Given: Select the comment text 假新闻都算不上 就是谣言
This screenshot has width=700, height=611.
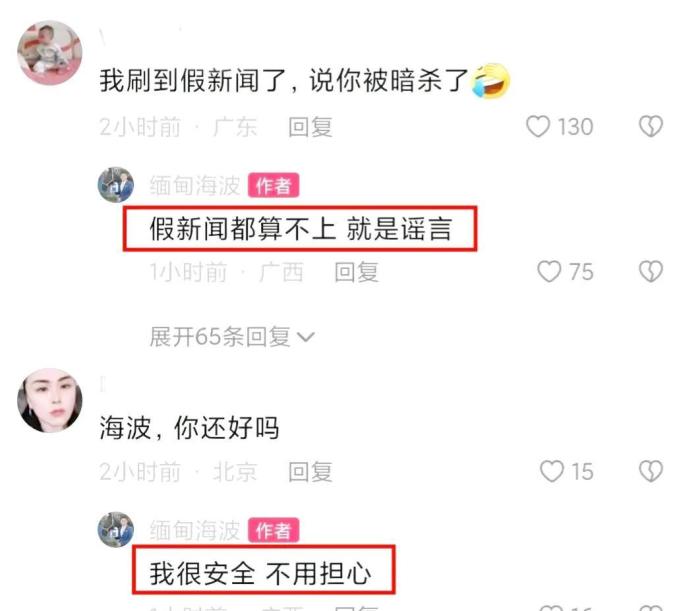Looking at the screenshot, I should coord(301,229).
